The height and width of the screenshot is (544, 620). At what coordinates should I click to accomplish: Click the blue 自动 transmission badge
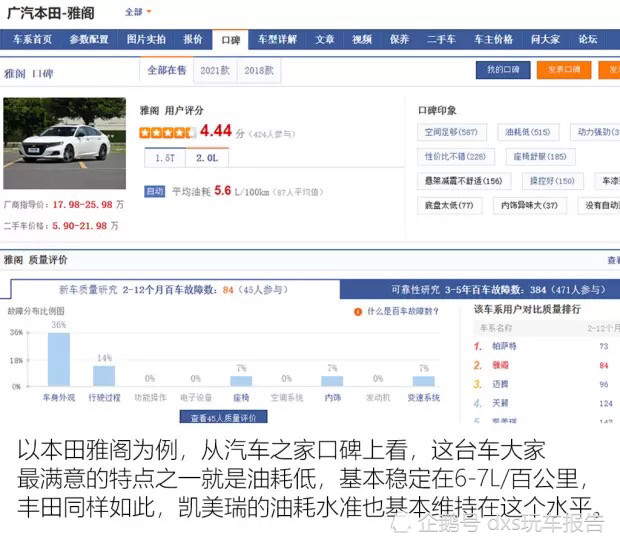(155, 192)
